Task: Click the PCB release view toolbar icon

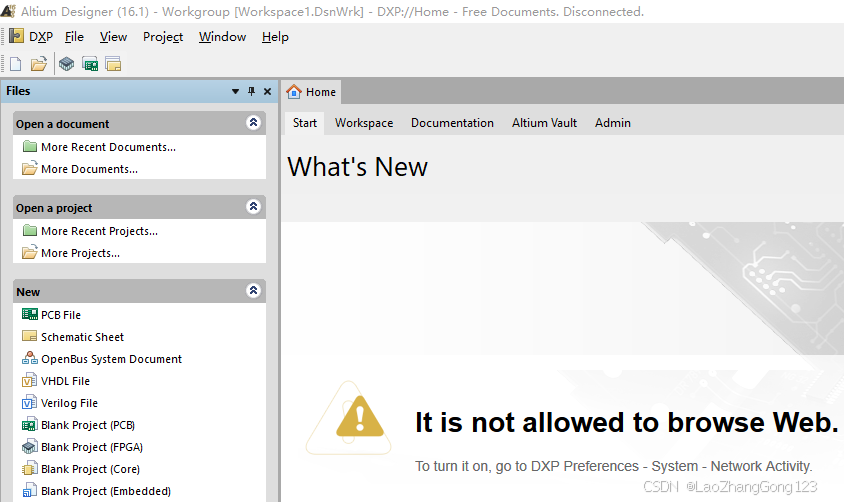Action: click(x=90, y=64)
